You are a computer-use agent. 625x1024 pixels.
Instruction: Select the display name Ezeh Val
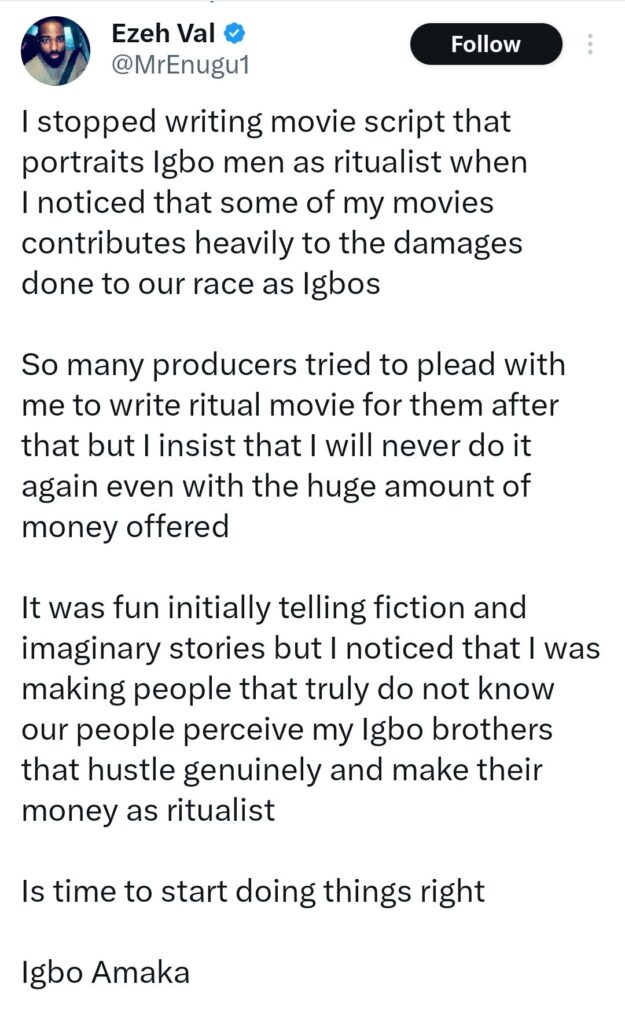(x=165, y=33)
